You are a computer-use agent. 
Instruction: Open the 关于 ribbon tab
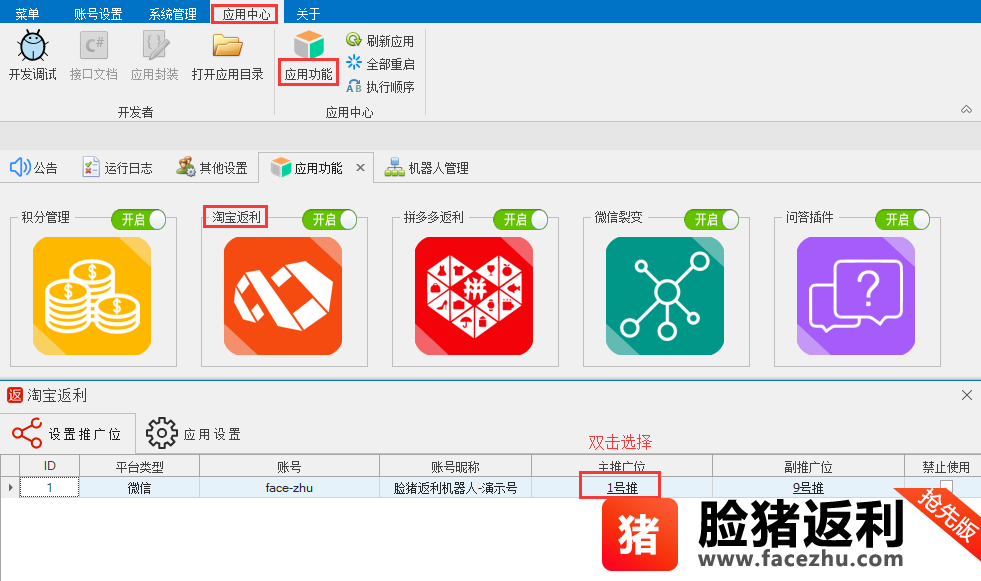tap(308, 14)
